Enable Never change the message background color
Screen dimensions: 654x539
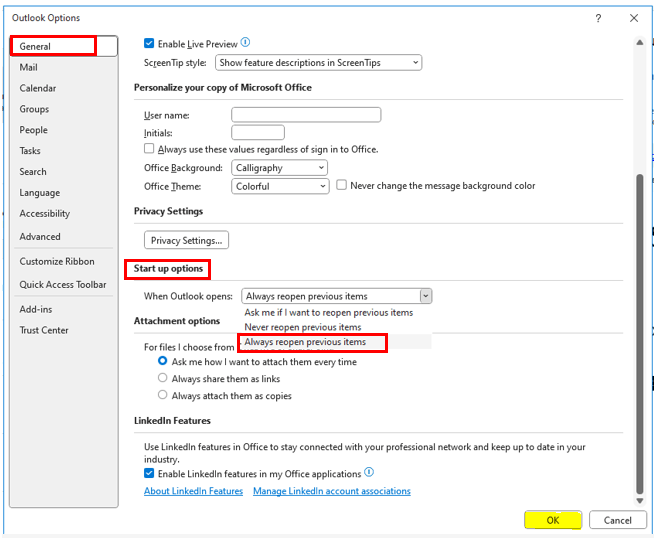click(x=341, y=185)
